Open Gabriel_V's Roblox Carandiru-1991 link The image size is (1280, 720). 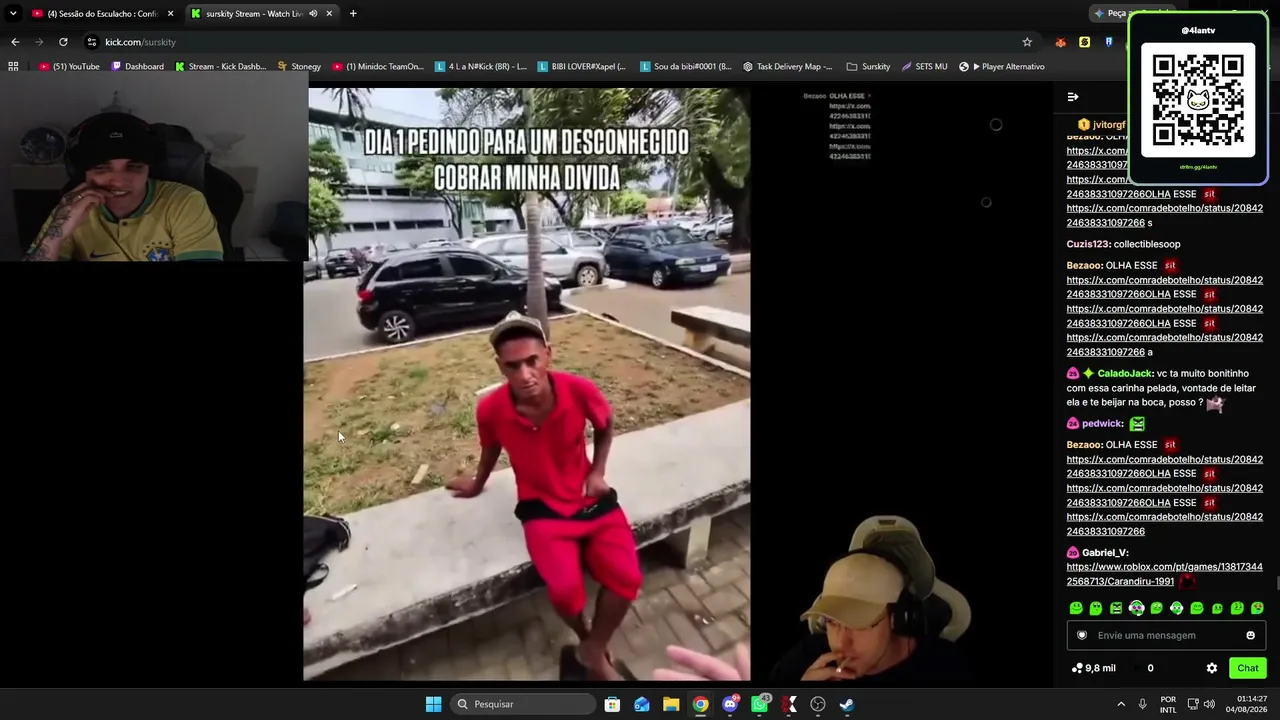point(1165,574)
